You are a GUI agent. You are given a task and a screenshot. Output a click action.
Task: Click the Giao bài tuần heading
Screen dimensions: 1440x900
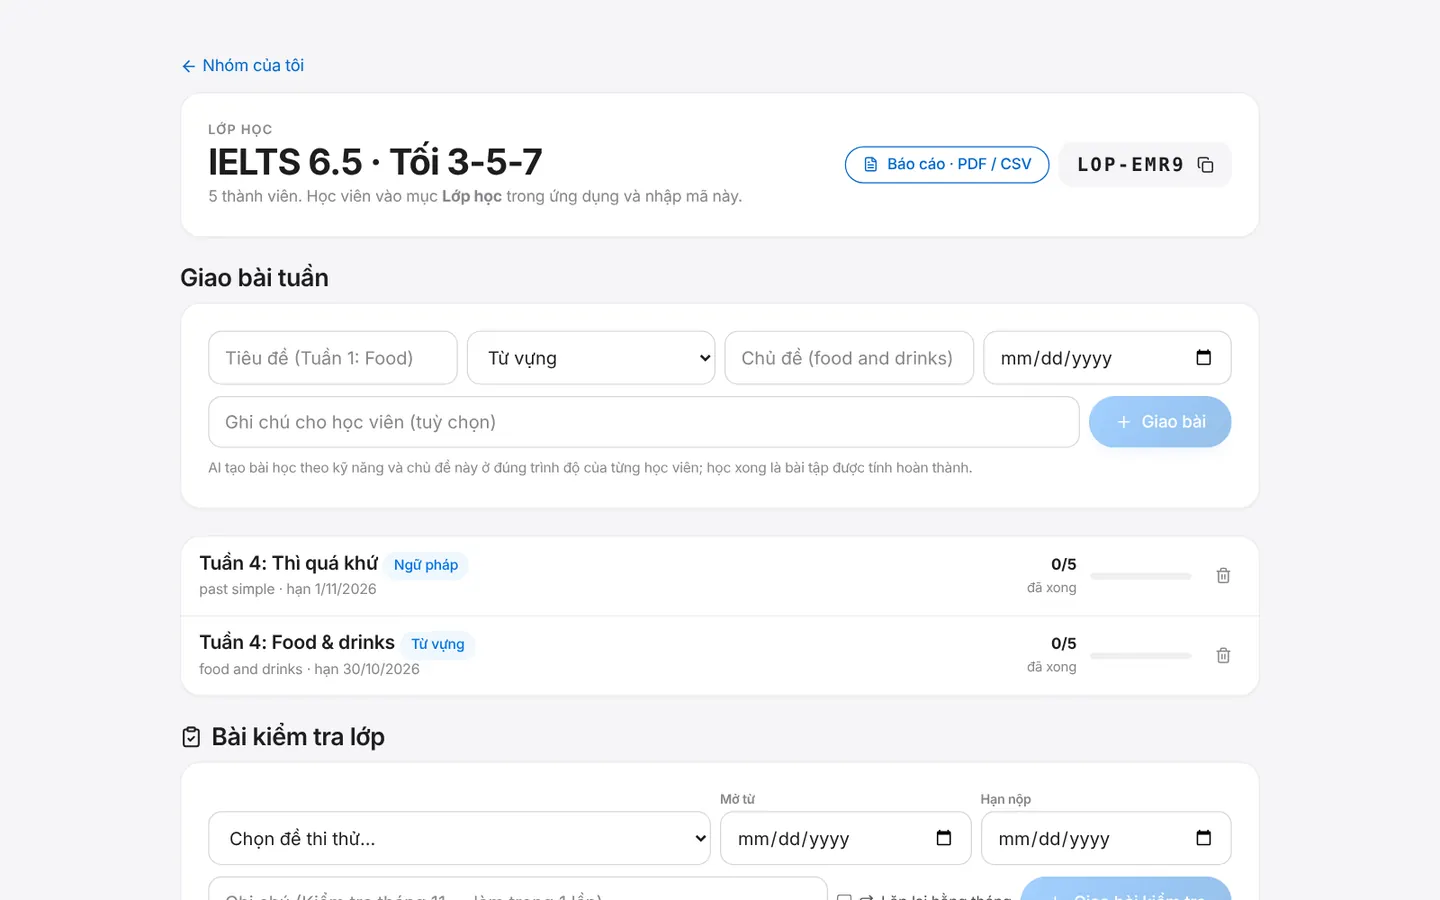point(254,278)
